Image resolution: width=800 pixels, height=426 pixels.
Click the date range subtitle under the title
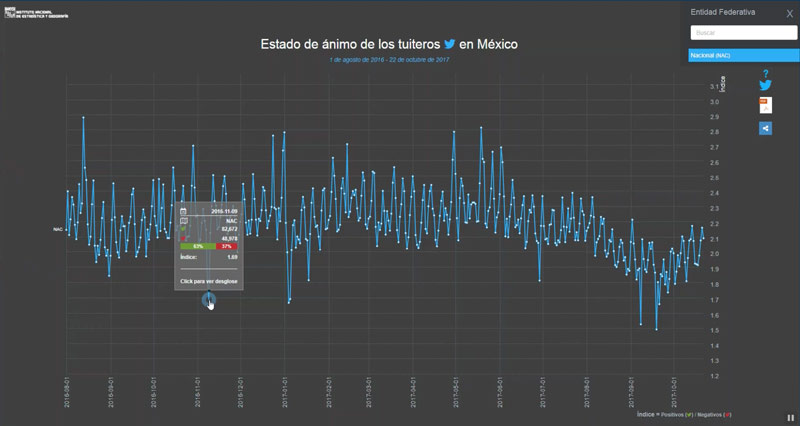point(389,60)
